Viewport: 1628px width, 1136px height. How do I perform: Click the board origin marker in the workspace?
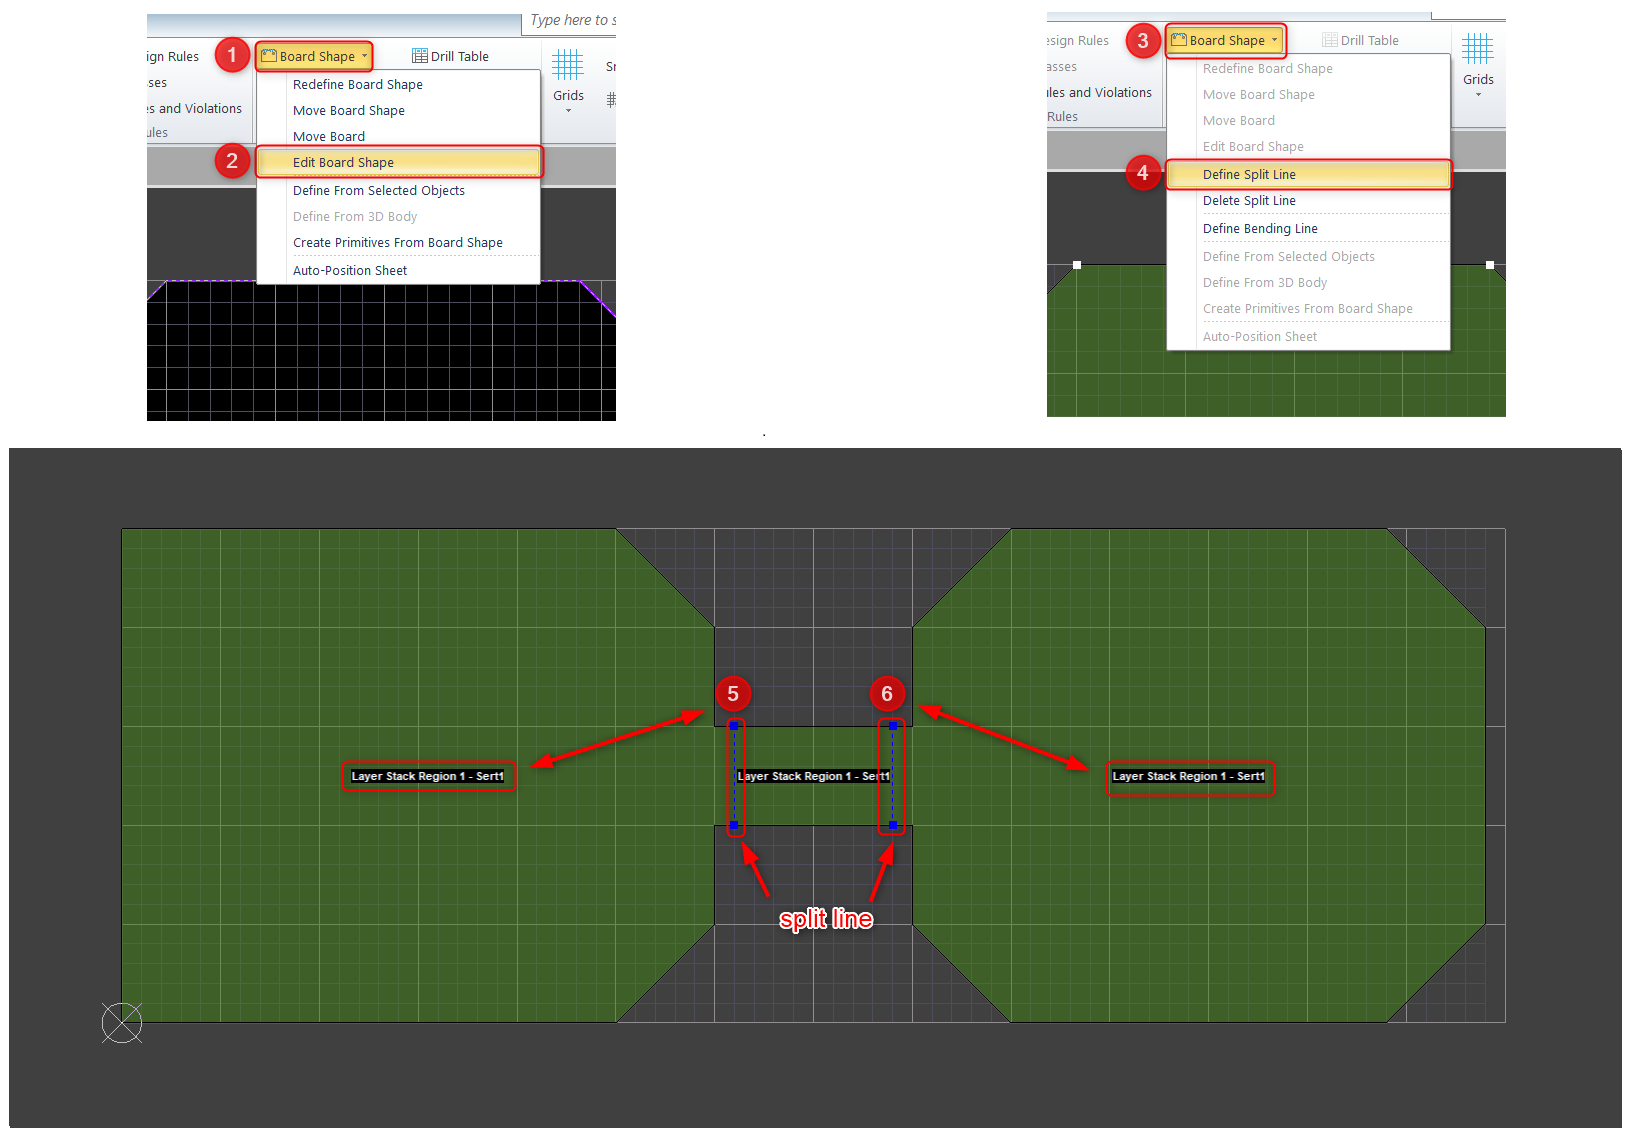[x=122, y=1022]
